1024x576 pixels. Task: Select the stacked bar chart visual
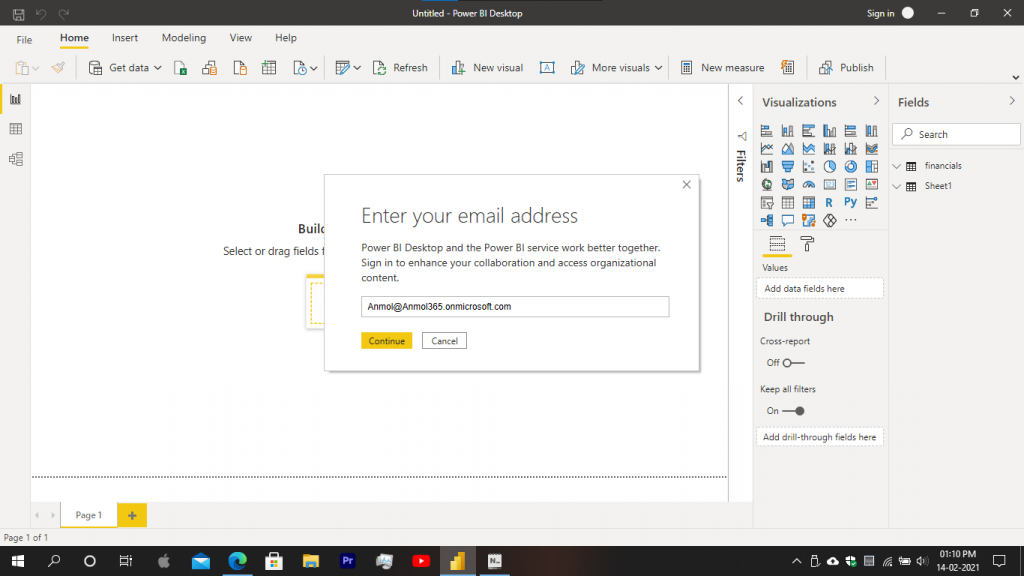767,131
